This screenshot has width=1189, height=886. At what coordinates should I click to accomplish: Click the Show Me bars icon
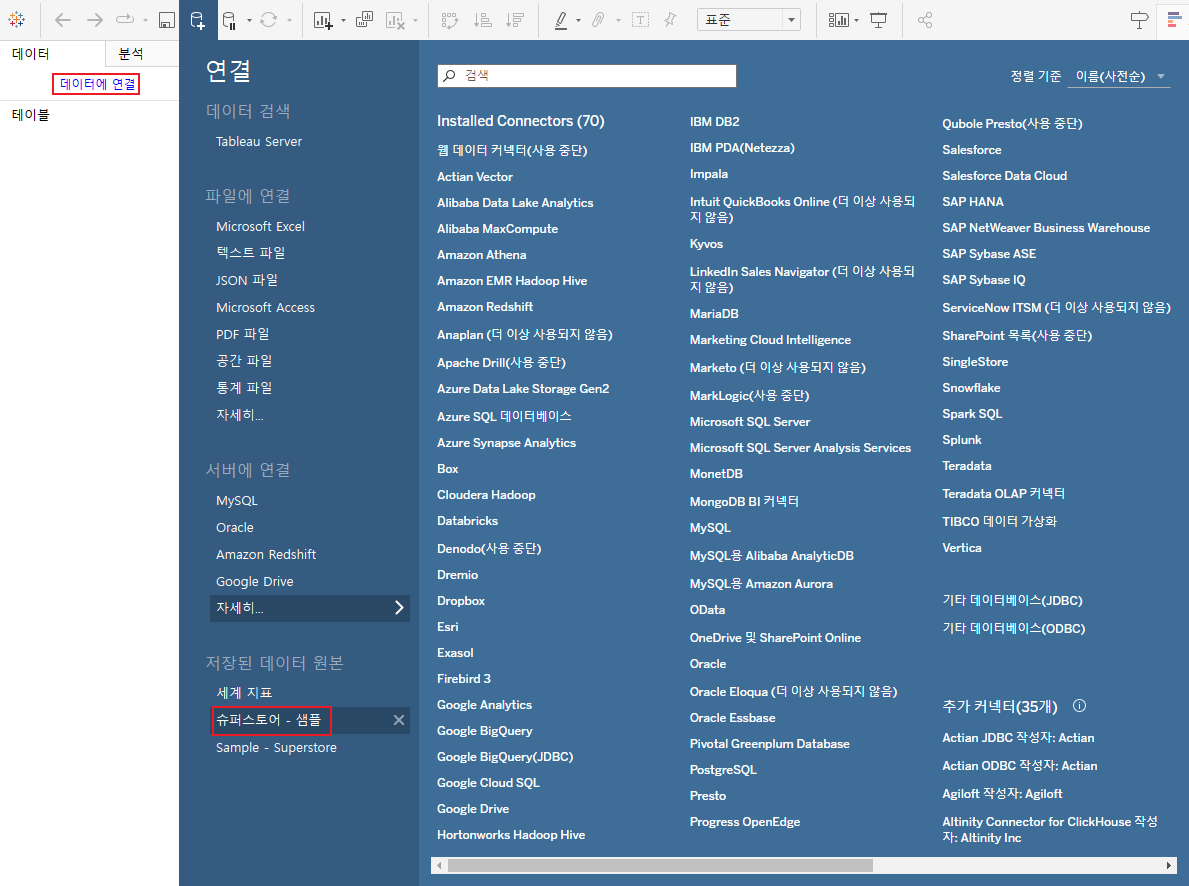coord(1174,20)
